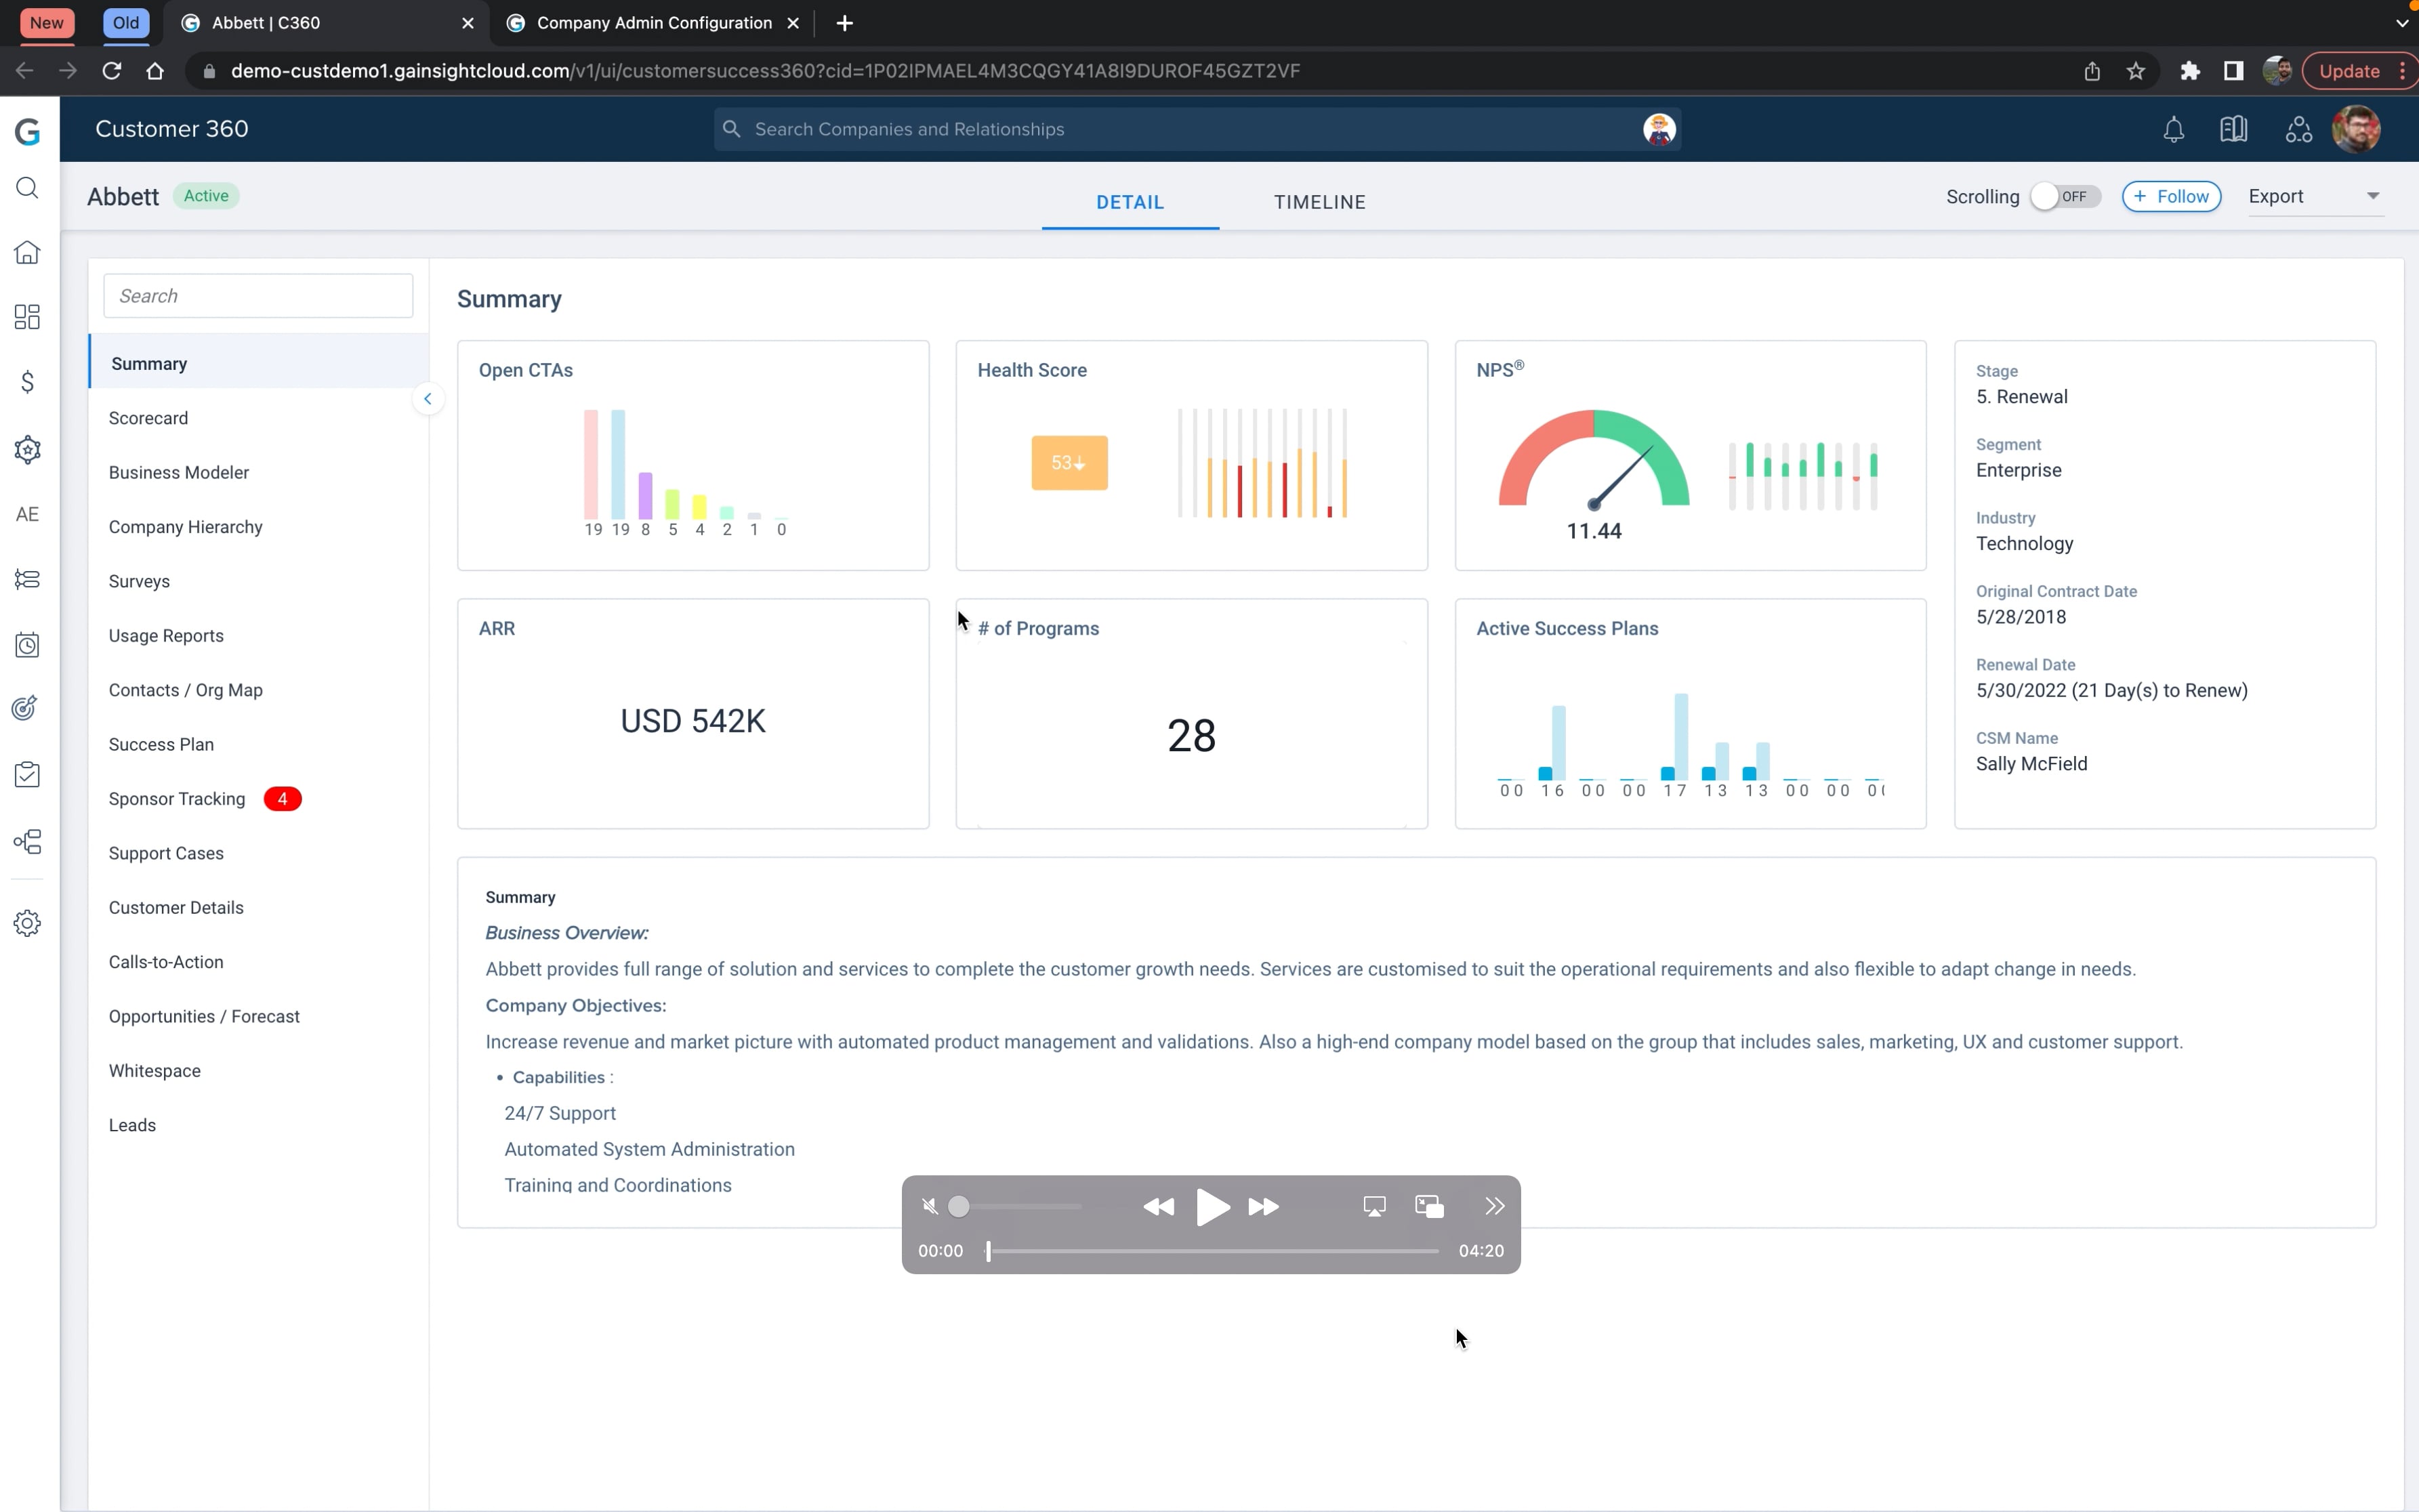The image size is (2419, 1512).
Task: Collapse the left Summary panel via chevron
Action: 428,398
